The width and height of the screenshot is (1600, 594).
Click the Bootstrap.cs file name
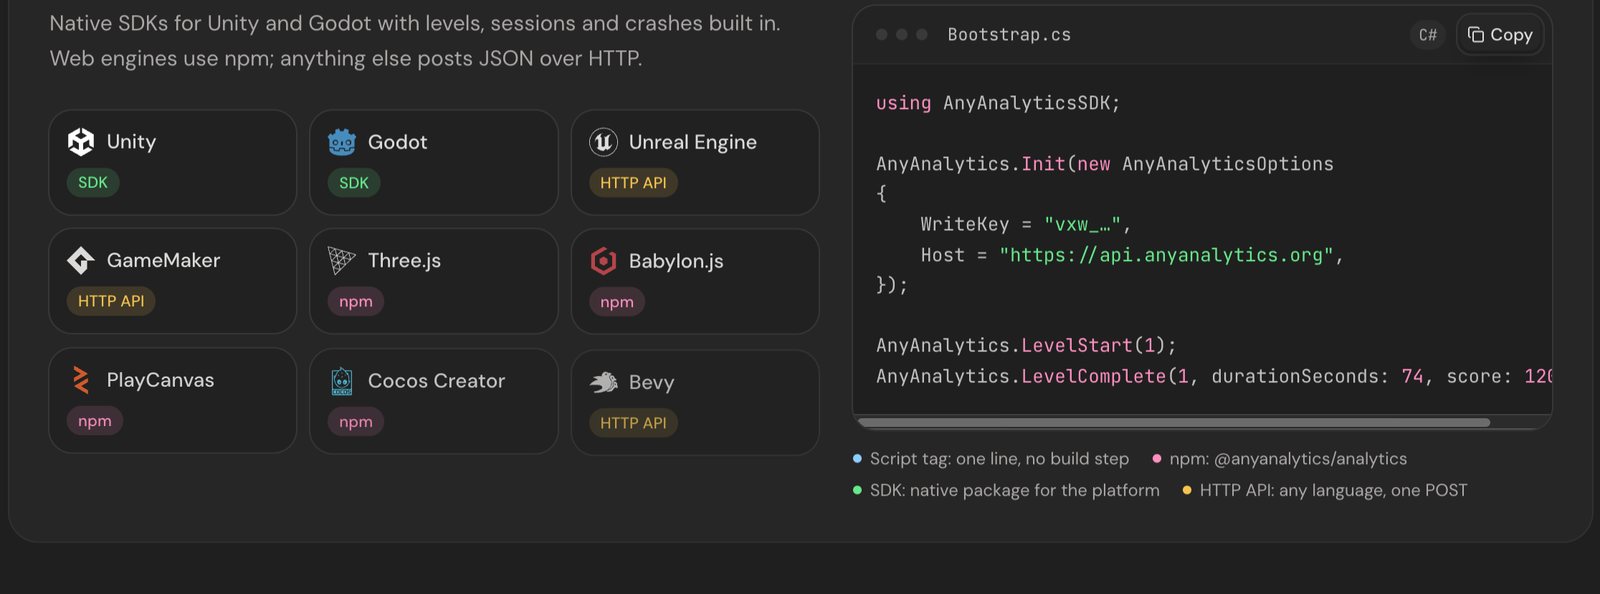point(1009,35)
